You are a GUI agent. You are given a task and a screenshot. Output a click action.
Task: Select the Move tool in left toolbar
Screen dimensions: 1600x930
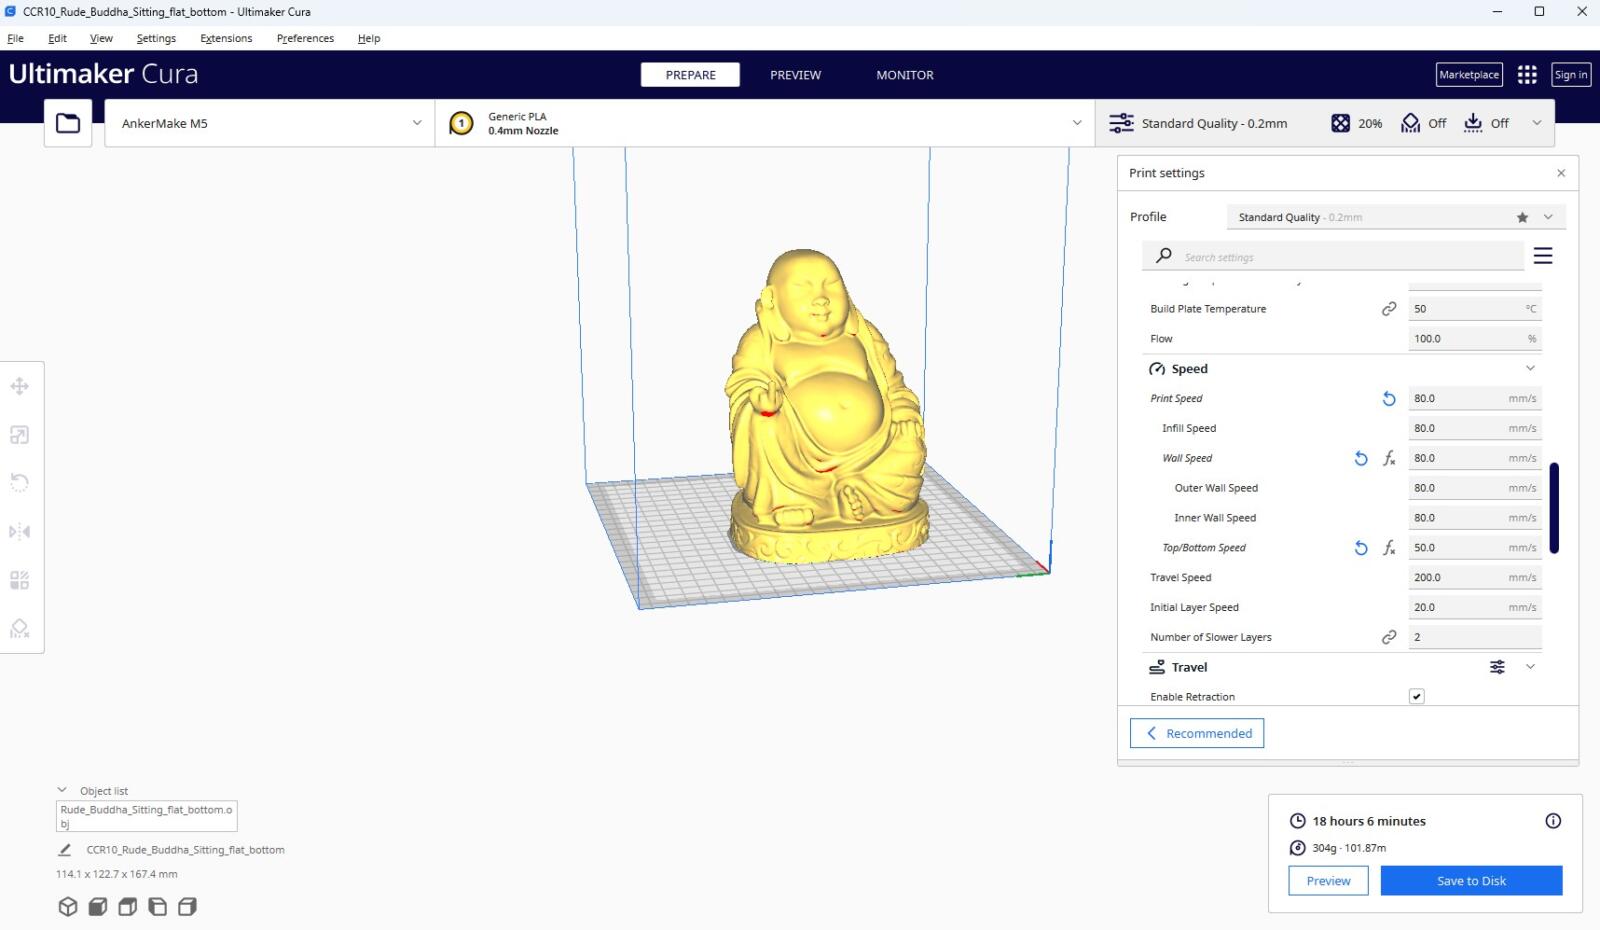[x=20, y=387]
